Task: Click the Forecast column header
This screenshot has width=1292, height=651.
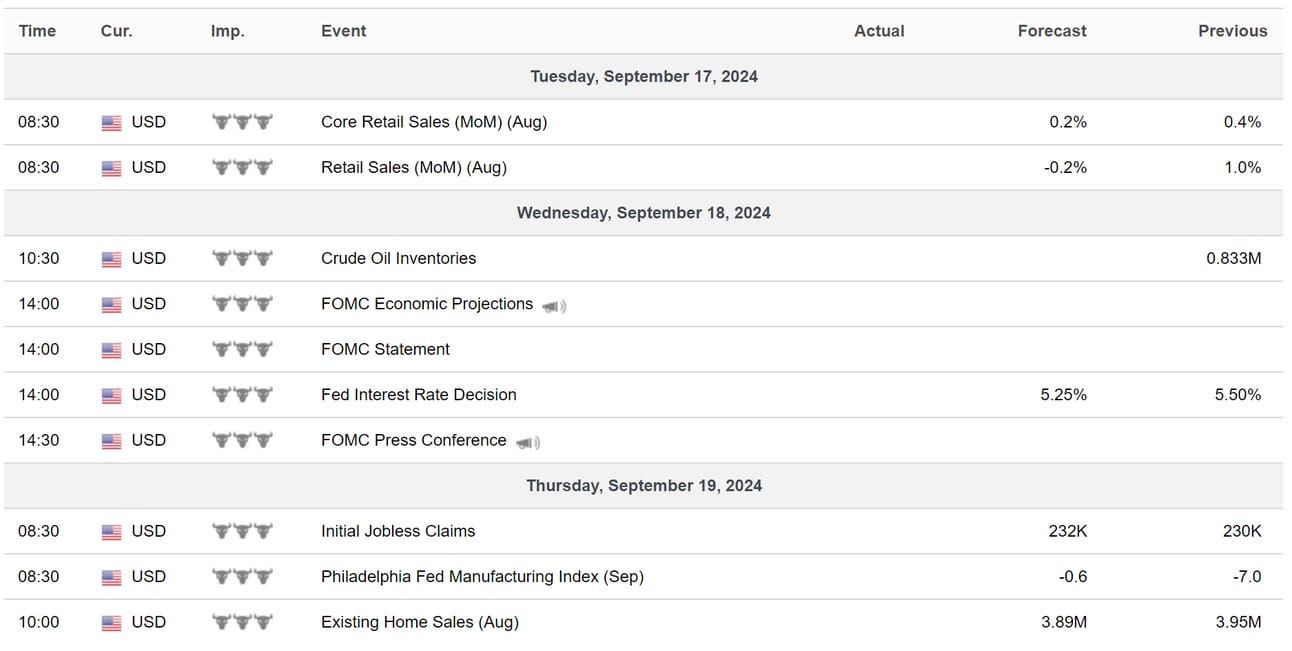Action: point(1052,31)
